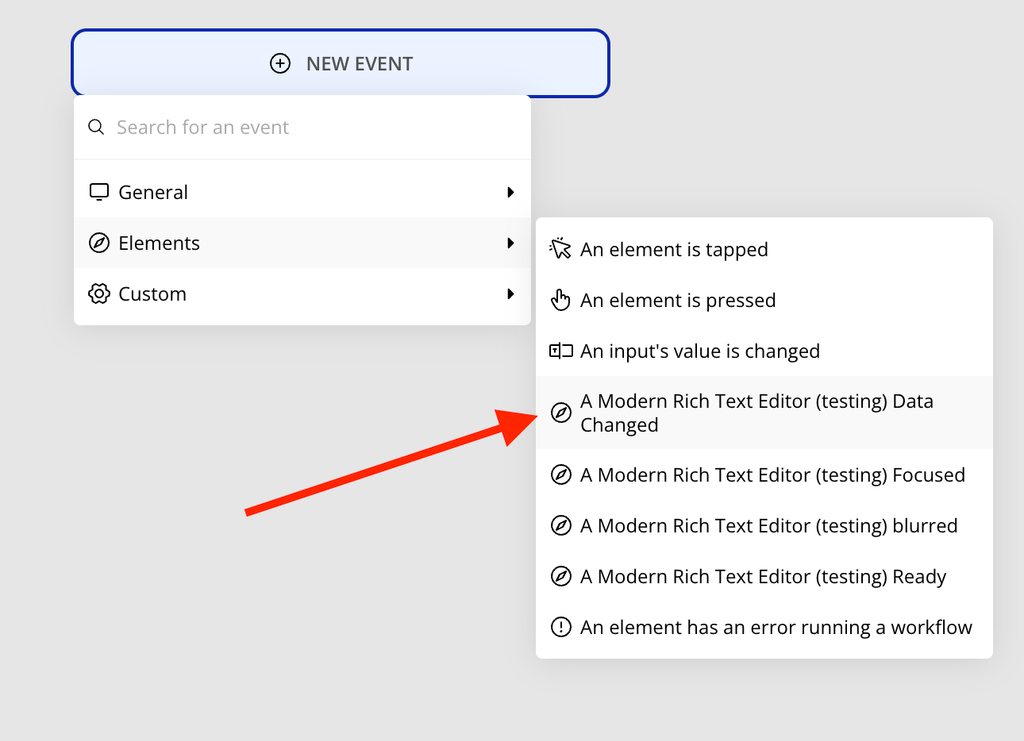The width and height of the screenshot is (1024, 741).
Task: Click the exclamation icon for workflow error event
Action: tap(561, 628)
